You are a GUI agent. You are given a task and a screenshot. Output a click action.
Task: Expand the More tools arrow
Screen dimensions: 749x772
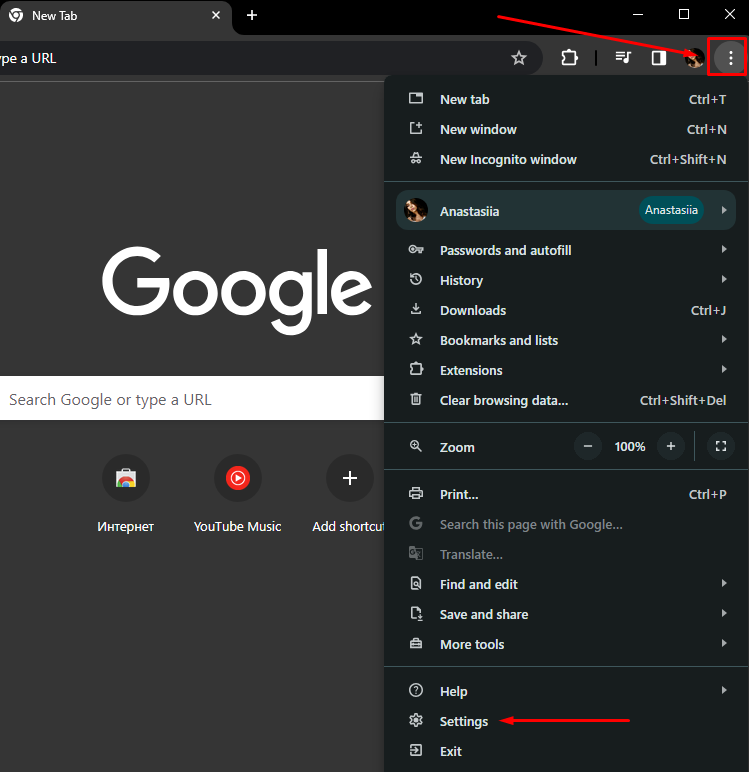pyautogui.click(x=724, y=643)
